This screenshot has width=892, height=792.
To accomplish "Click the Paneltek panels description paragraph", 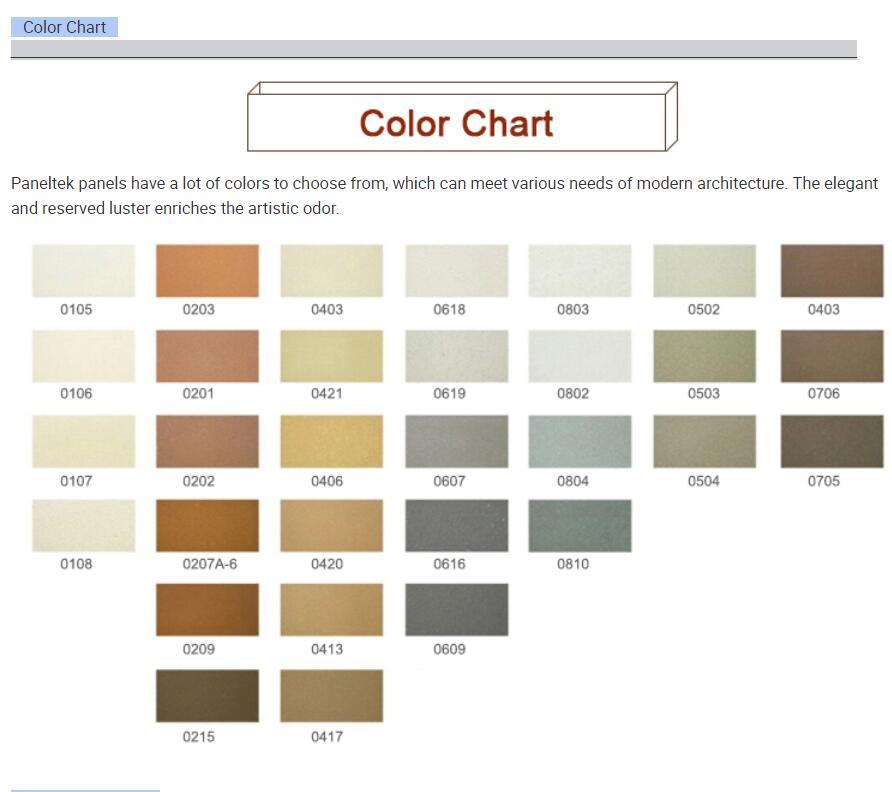I will pyautogui.click(x=445, y=196).
